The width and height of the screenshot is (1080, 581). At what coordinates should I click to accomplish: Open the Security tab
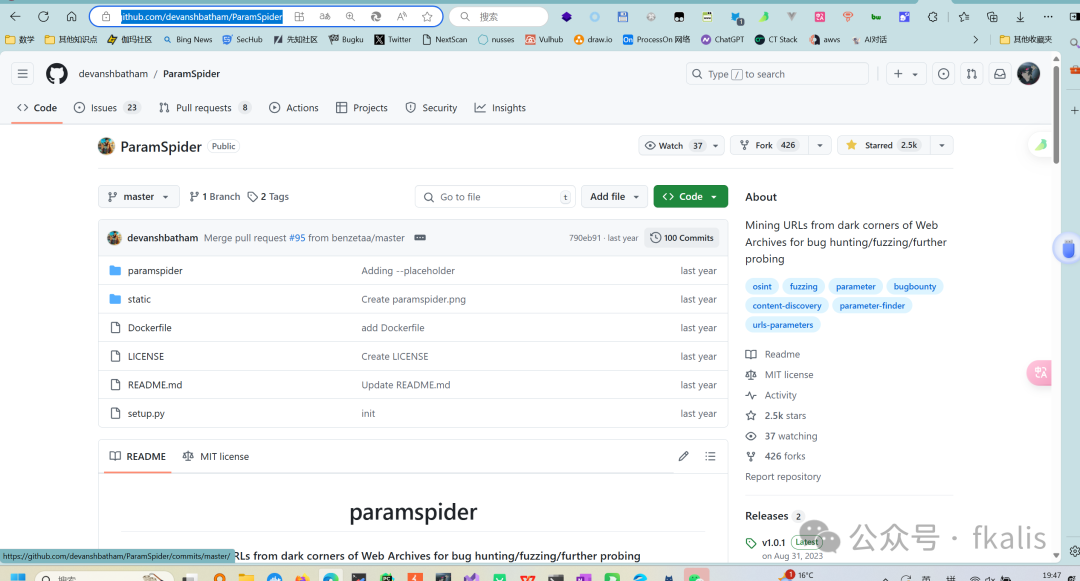(431, 108)
